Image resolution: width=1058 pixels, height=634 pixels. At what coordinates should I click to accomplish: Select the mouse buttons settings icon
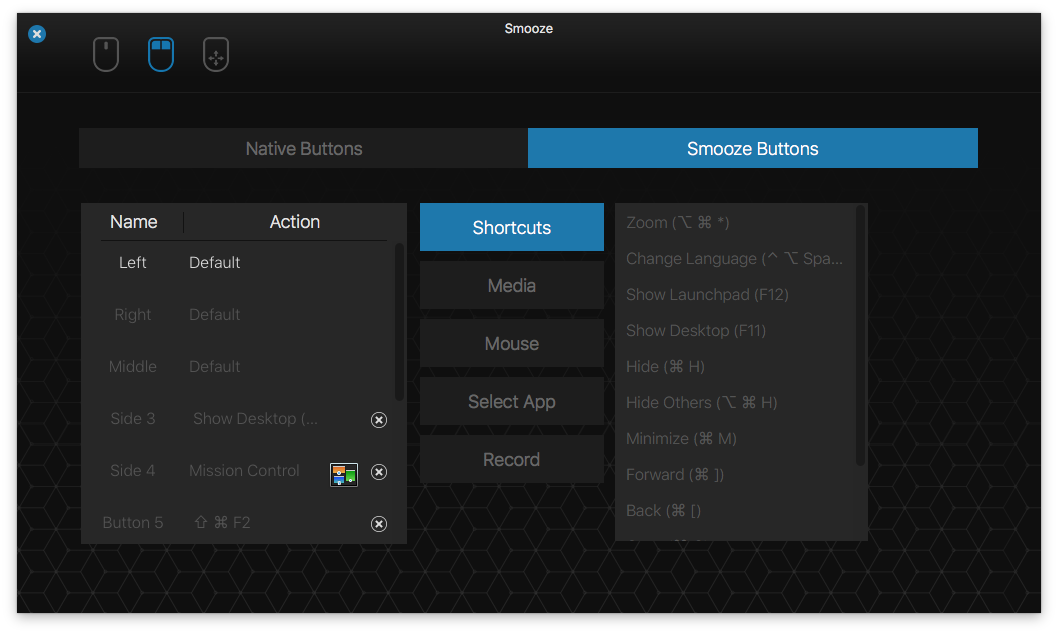pyautogui.click(x=161, y=55)
